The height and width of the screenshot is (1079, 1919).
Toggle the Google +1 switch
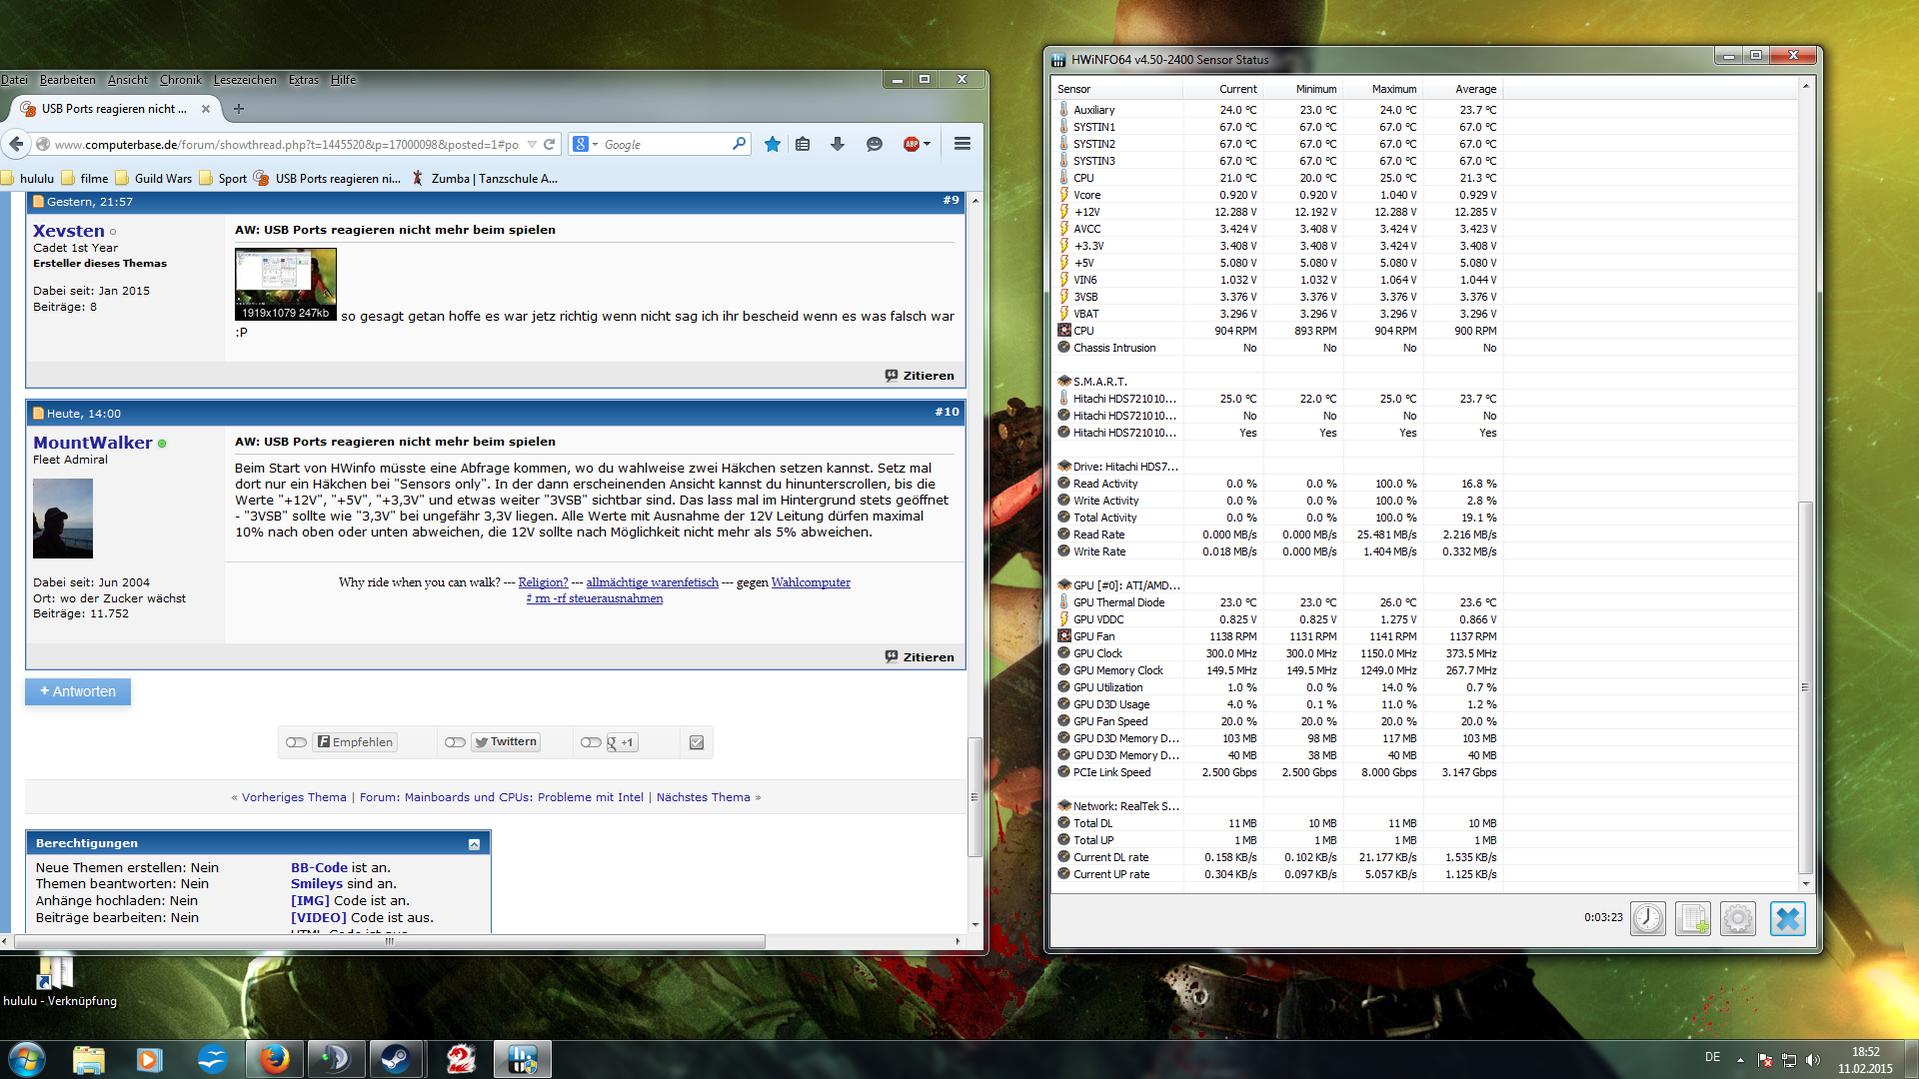point(591,742)
